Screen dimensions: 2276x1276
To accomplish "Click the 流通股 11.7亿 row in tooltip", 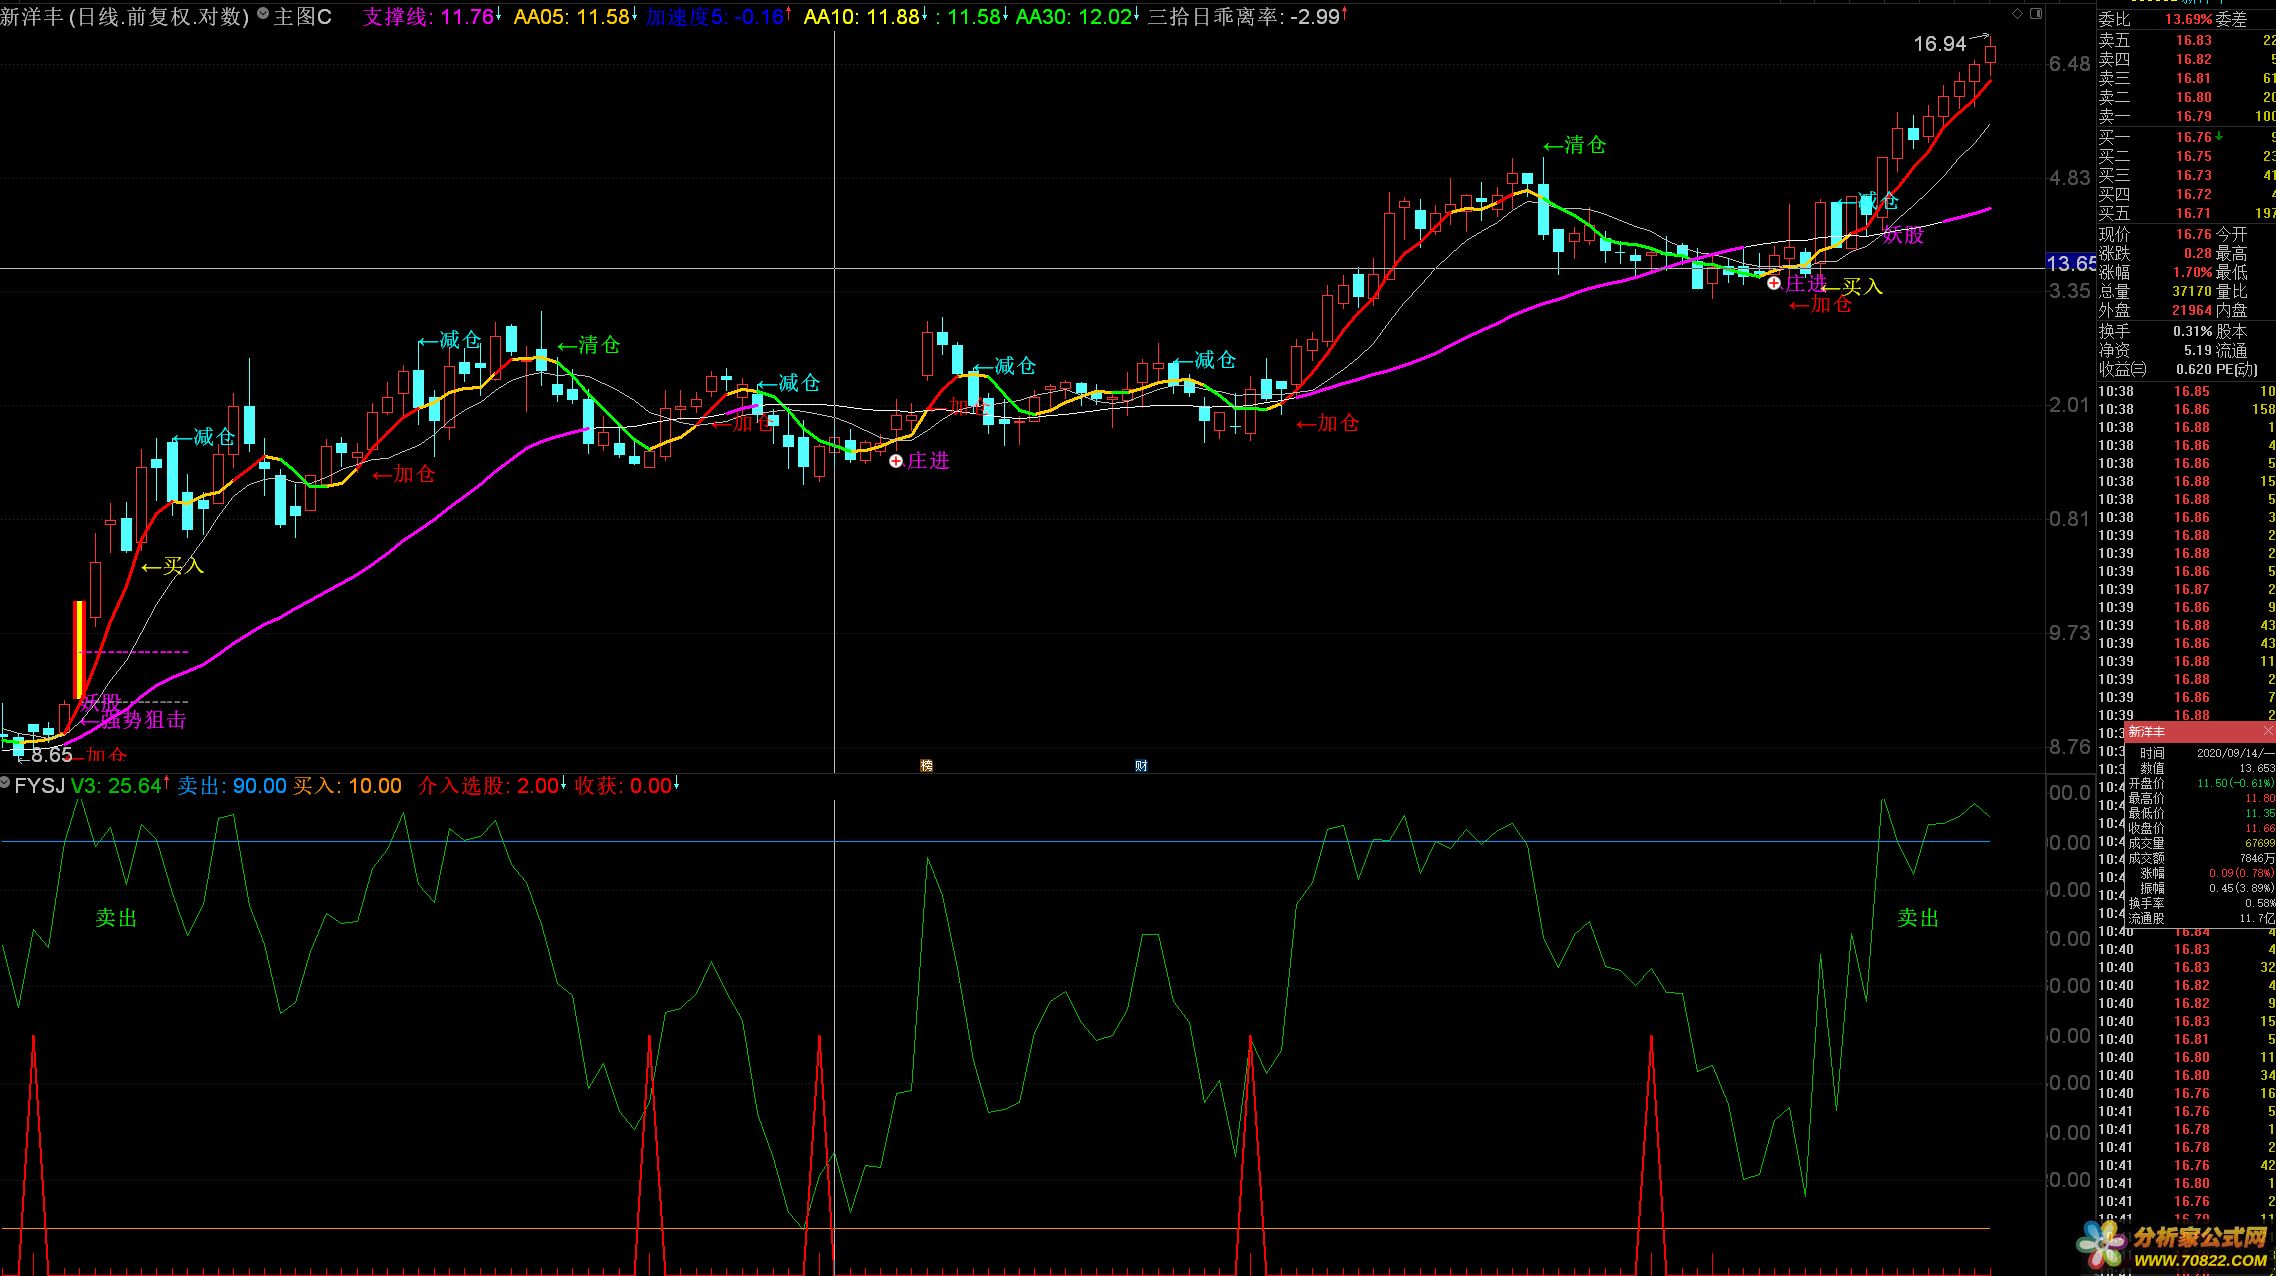I will [2200, 918].
